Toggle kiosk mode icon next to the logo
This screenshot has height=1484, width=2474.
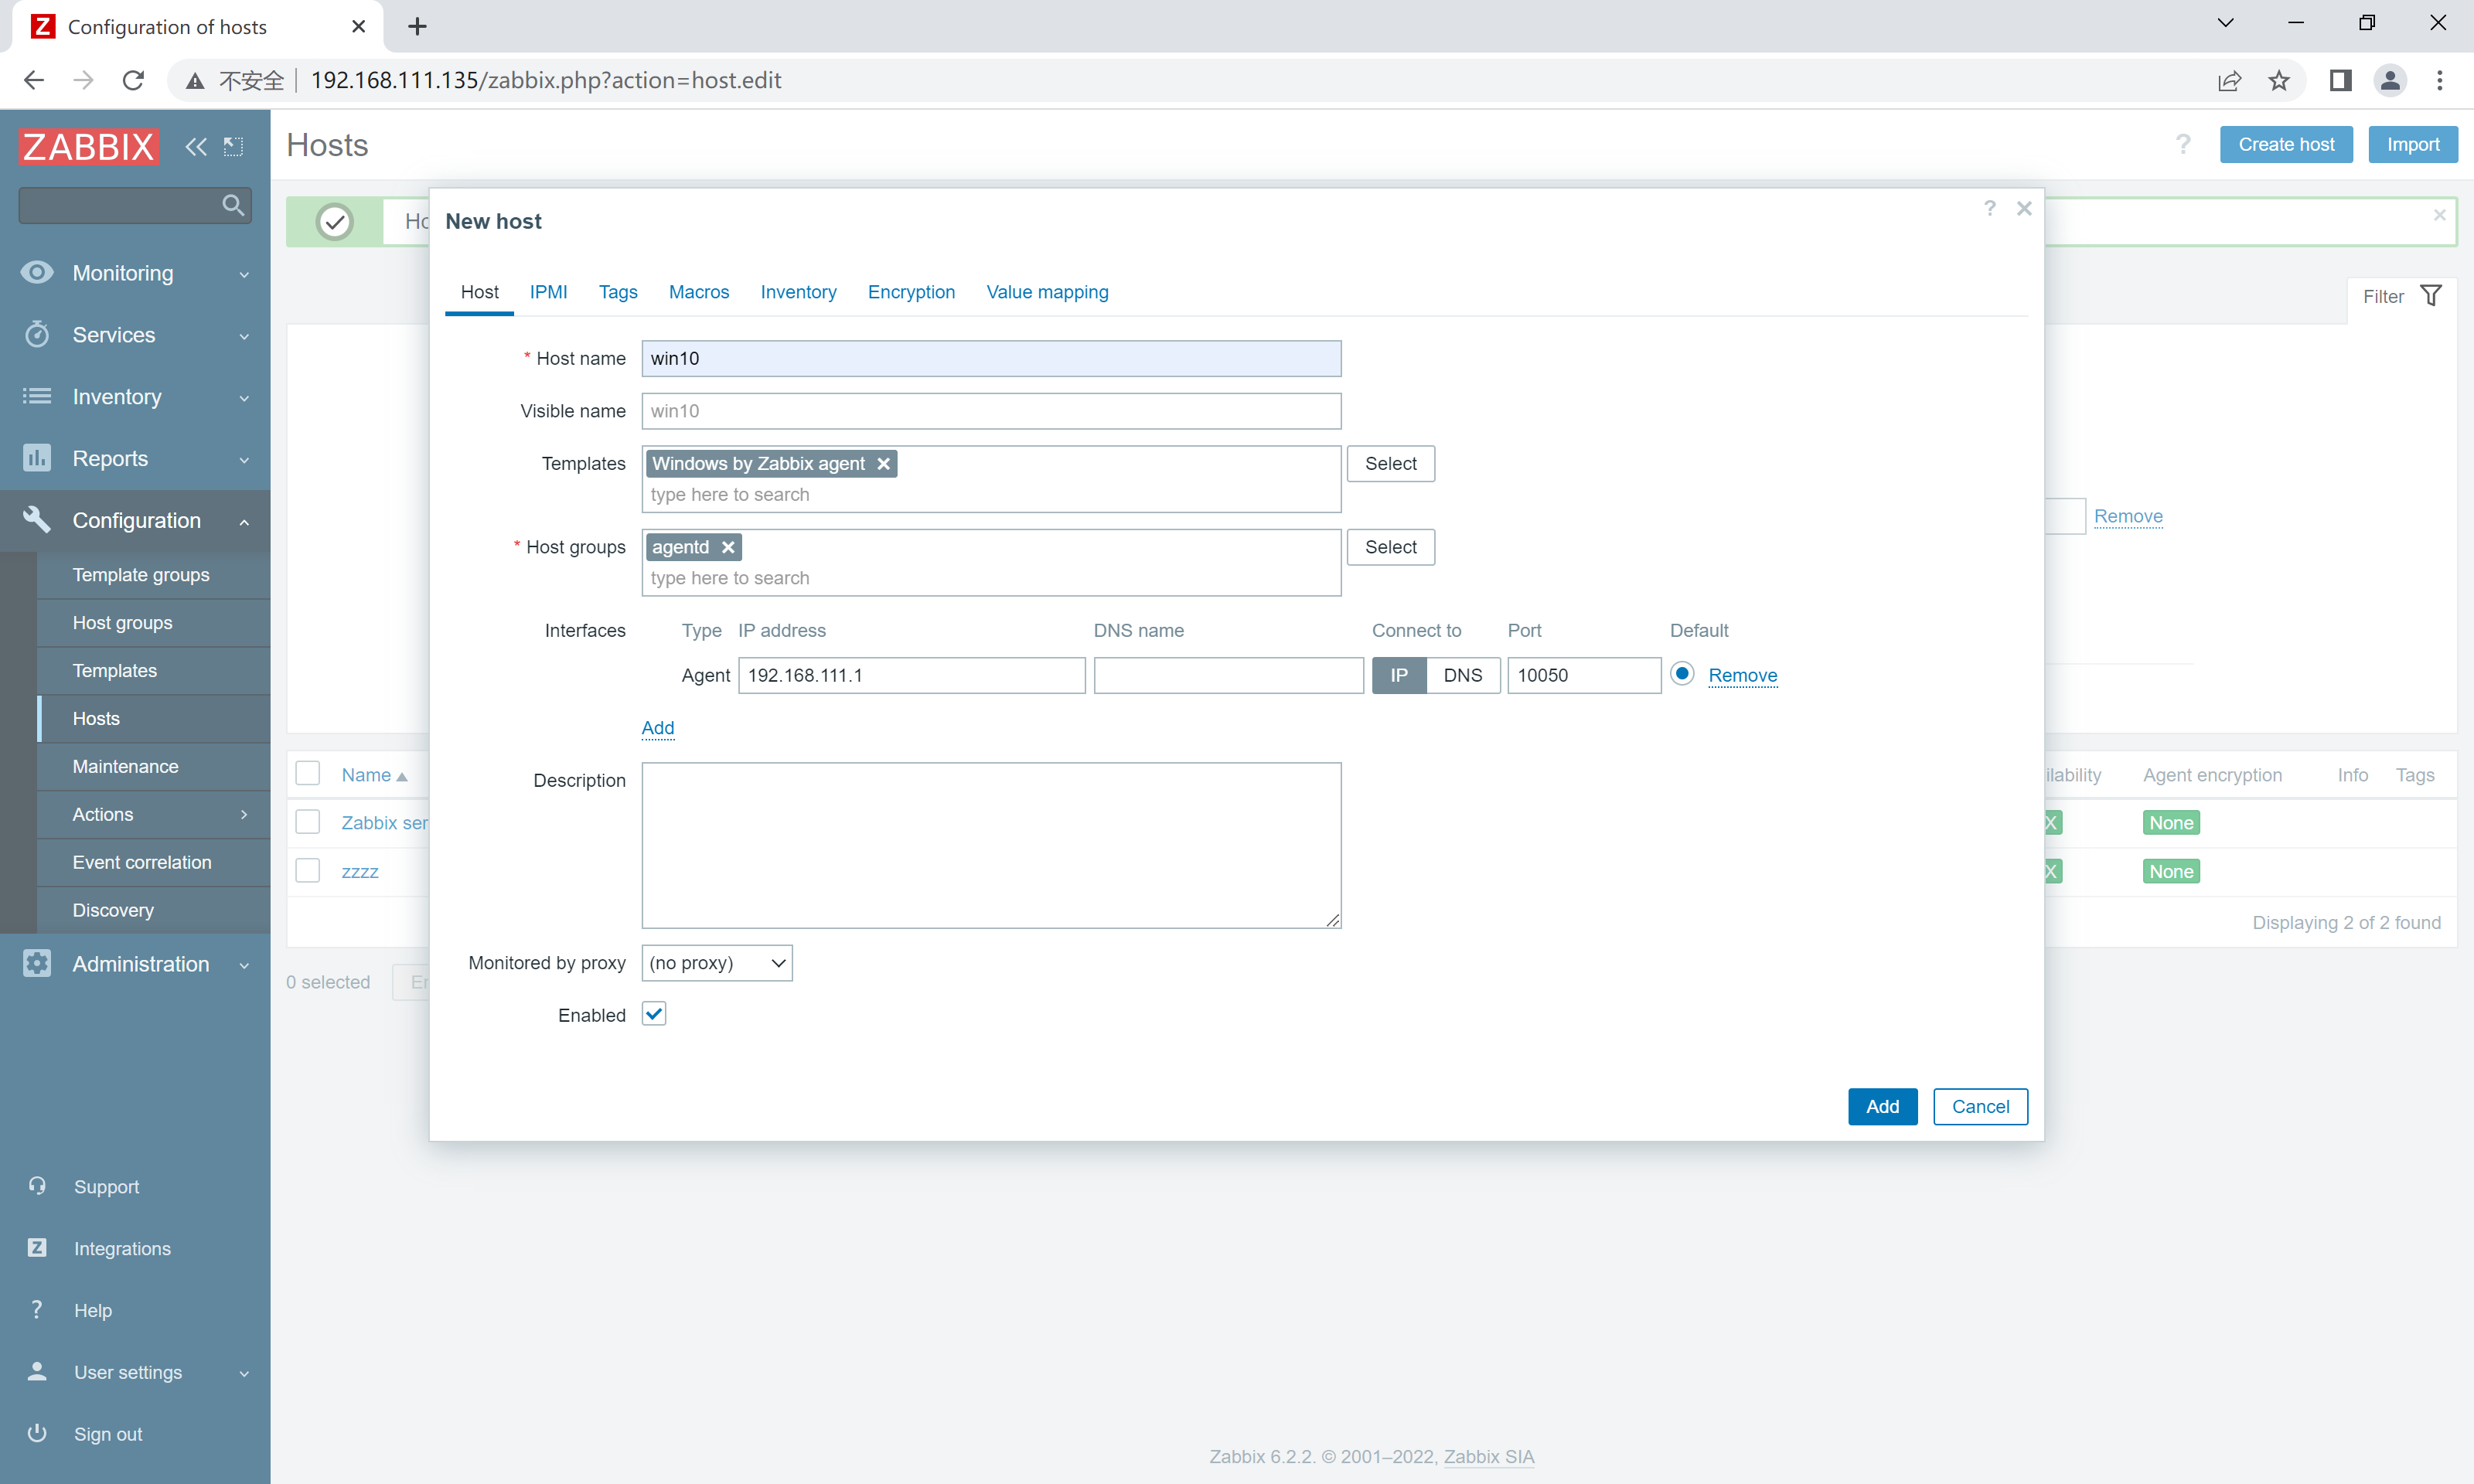[233, 147]
